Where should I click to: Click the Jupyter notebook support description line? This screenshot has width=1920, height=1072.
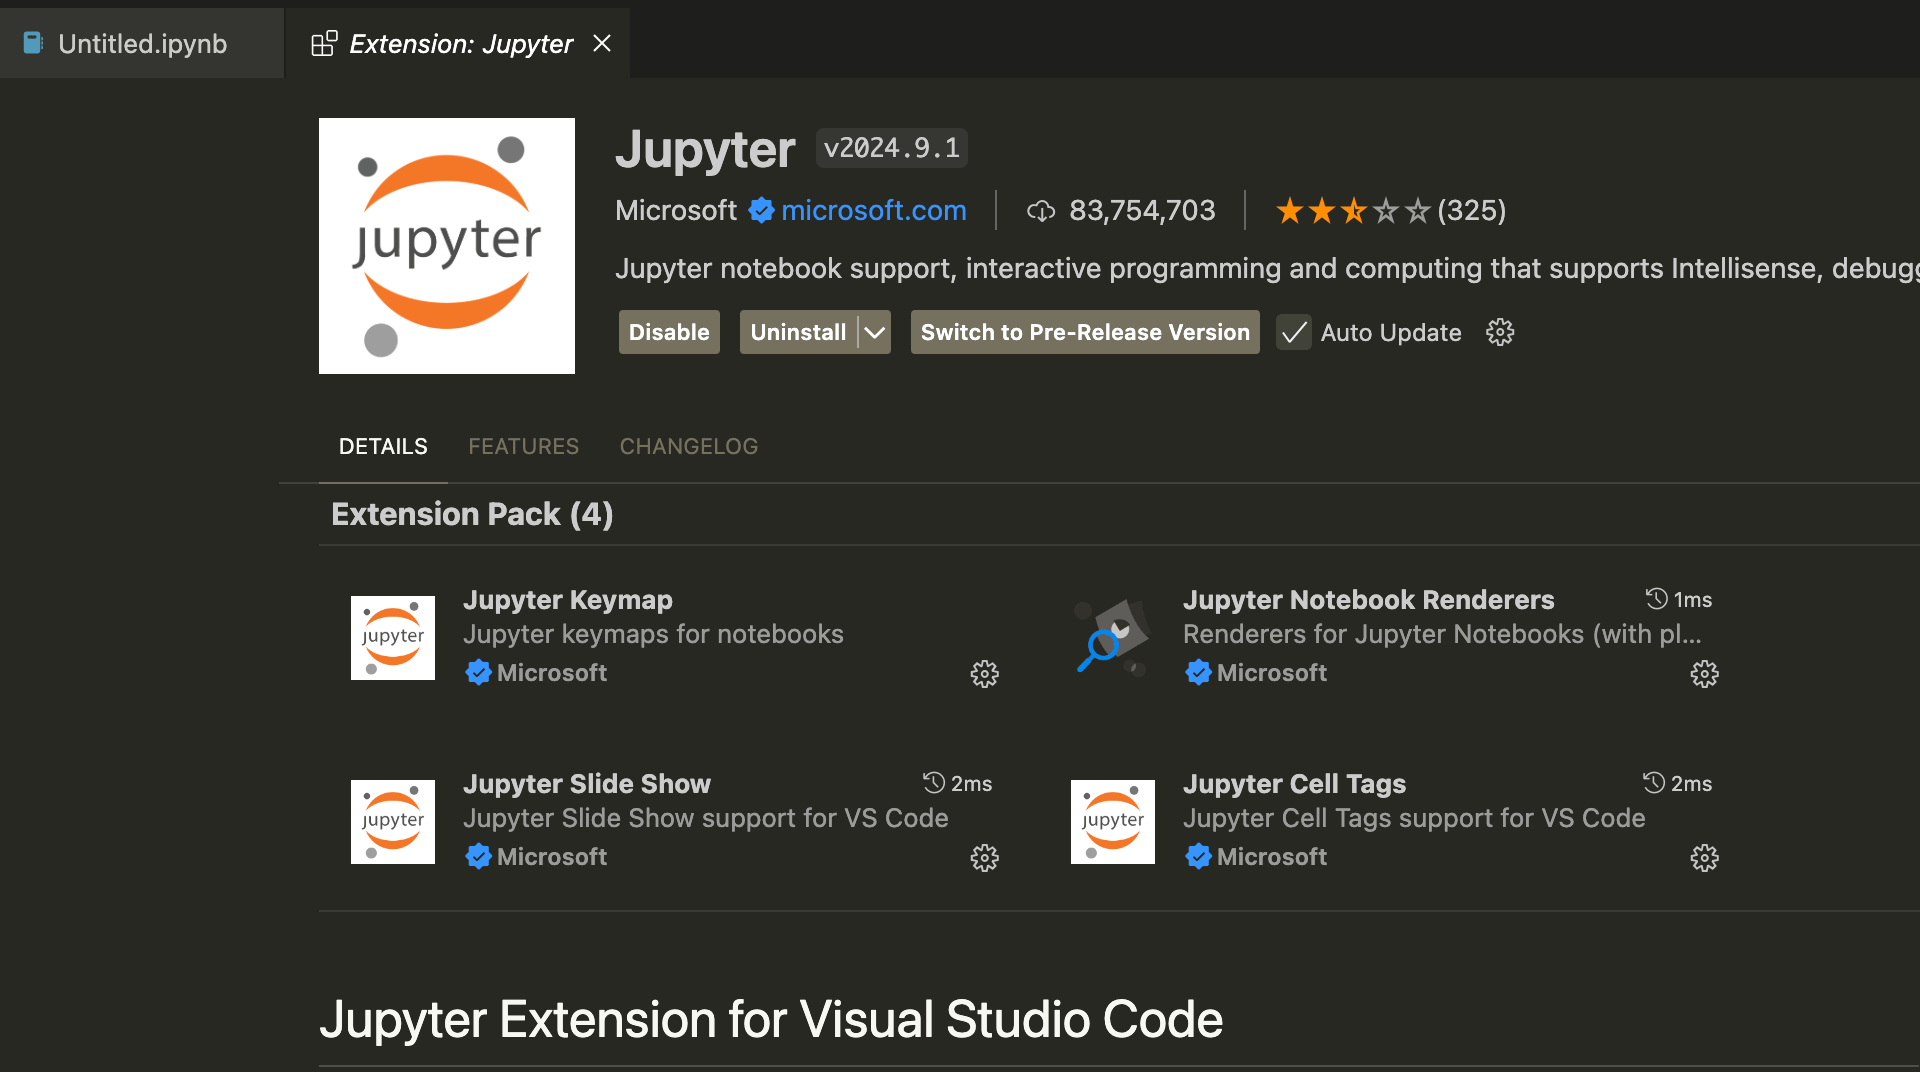[1267, 268]
